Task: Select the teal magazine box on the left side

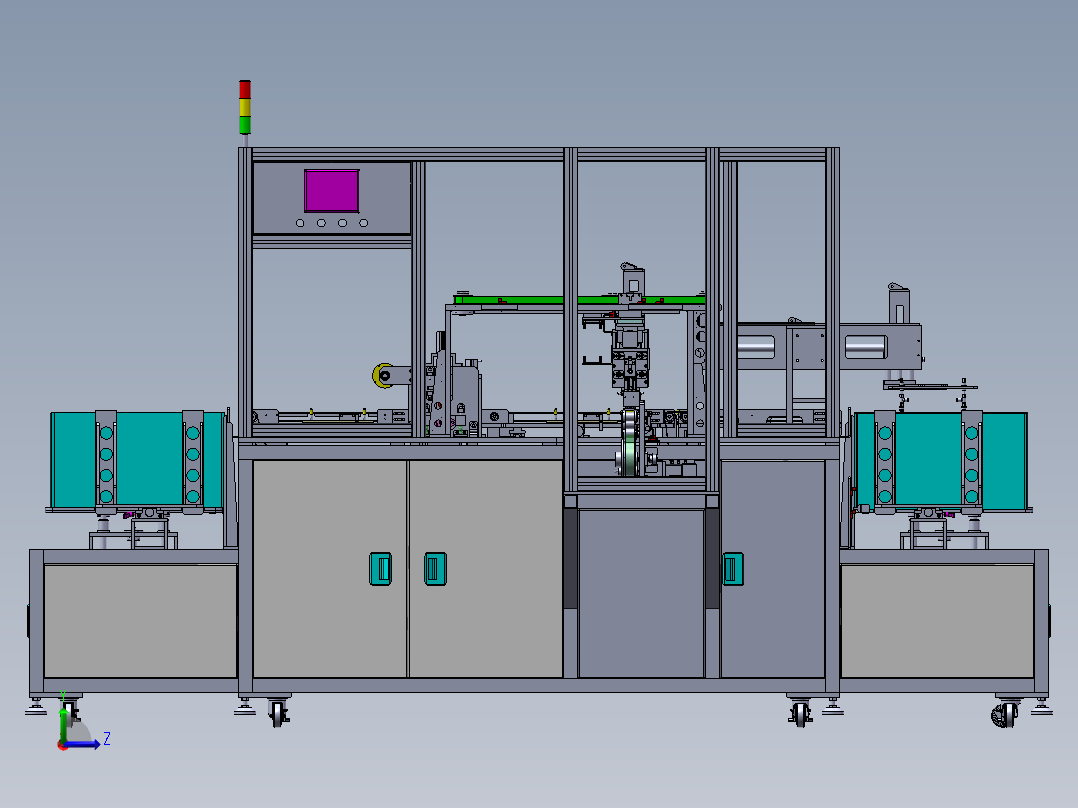Action: (x=138, y=460)
